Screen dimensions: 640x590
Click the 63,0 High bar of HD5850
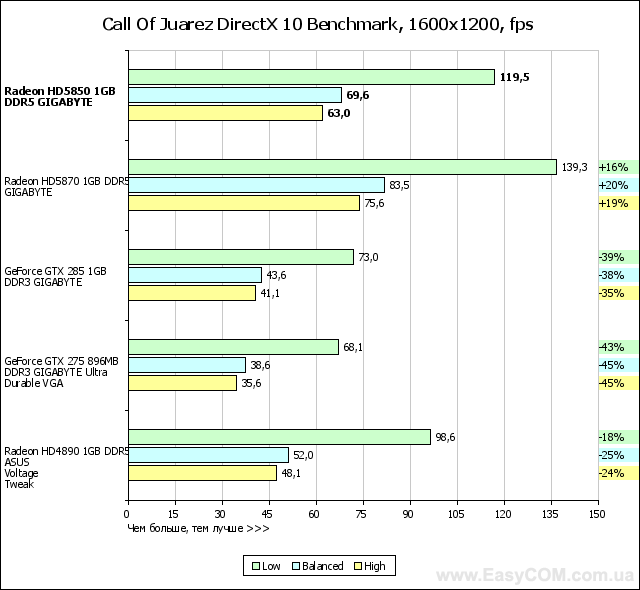click(225, 113)
